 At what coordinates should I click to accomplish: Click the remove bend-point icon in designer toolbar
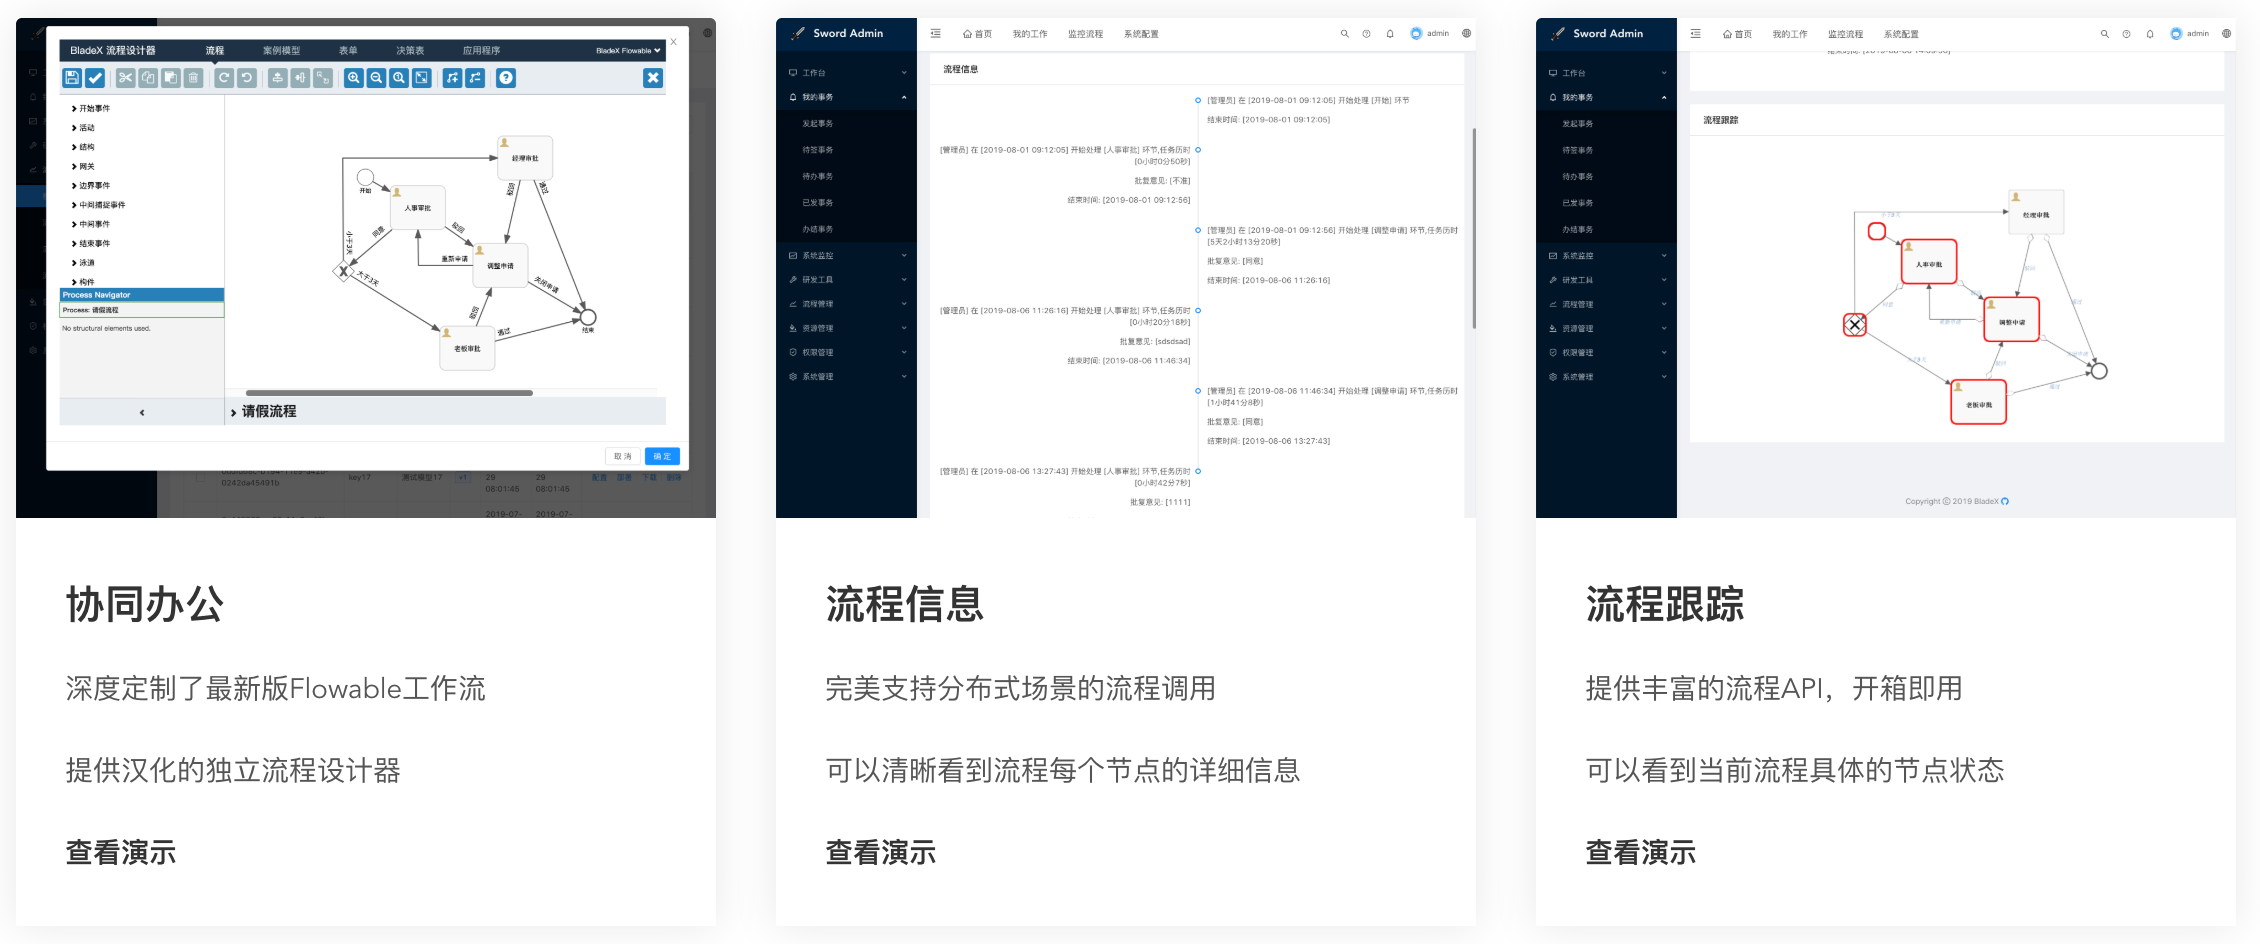[x=476, y=78]
